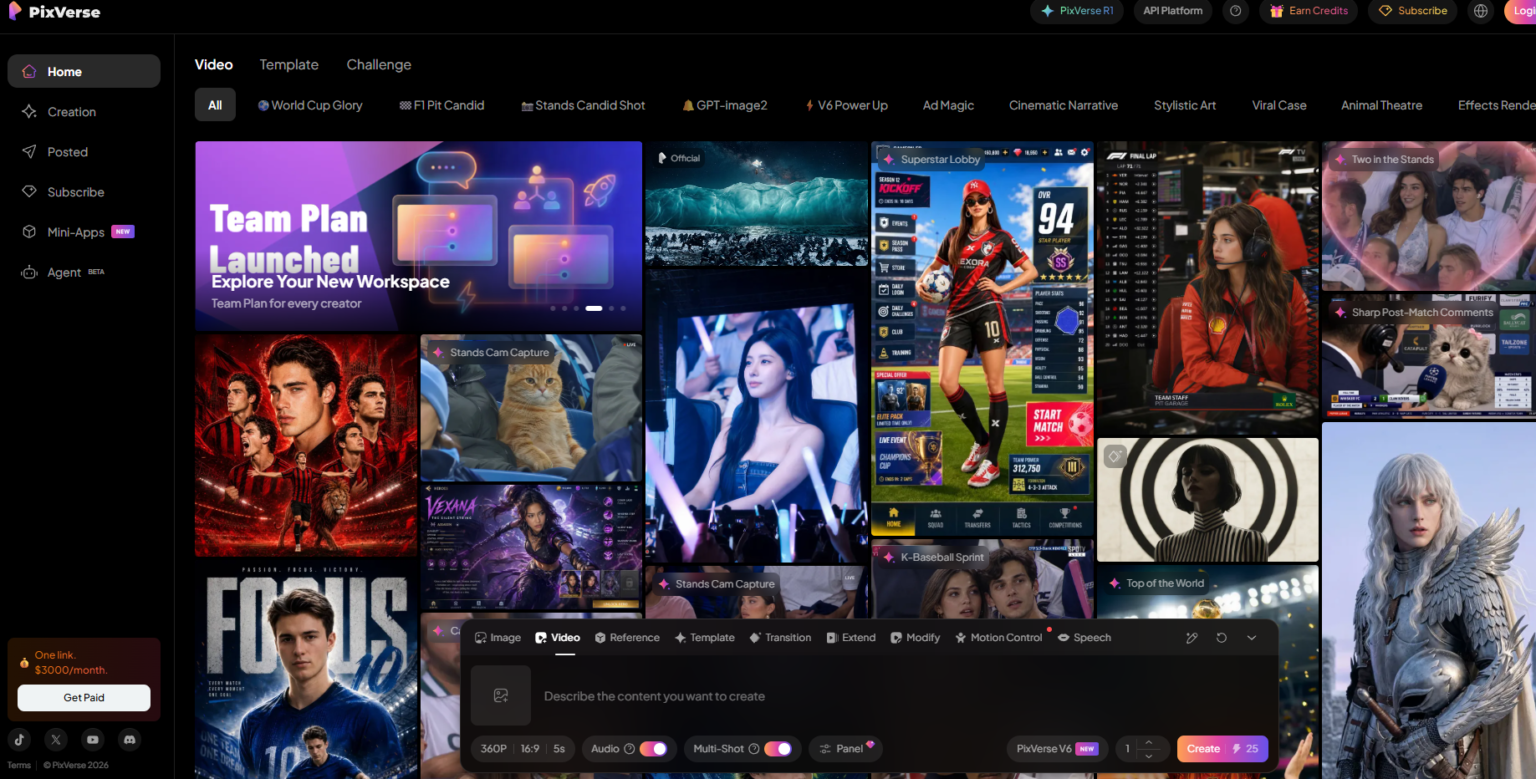Screen dimensions: 1536x779
Task: Open the Discord social icon
Action: coord(129,740)
